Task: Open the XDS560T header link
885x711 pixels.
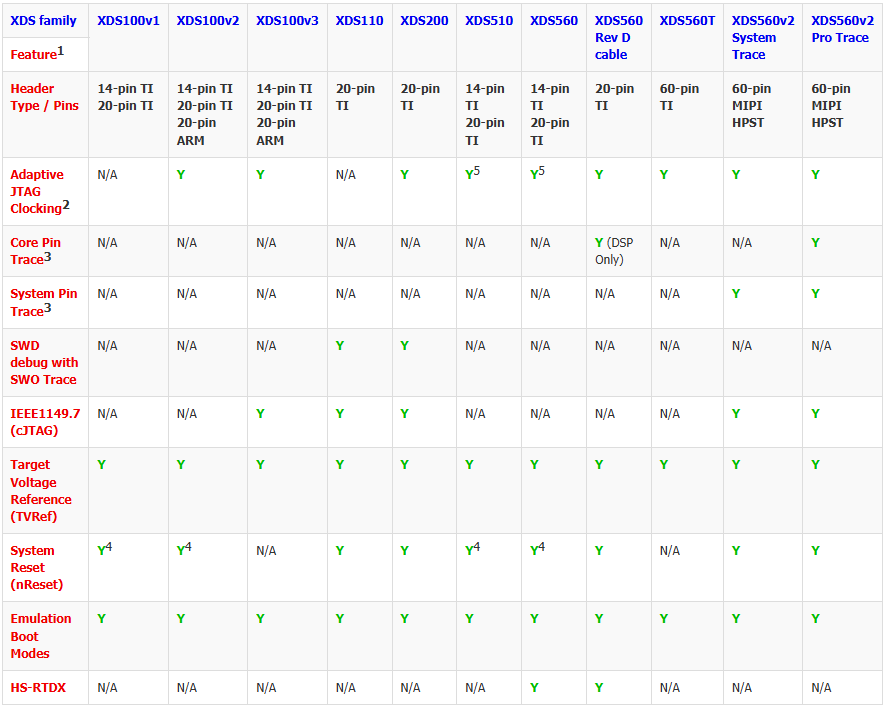Action: coord(687,21)
